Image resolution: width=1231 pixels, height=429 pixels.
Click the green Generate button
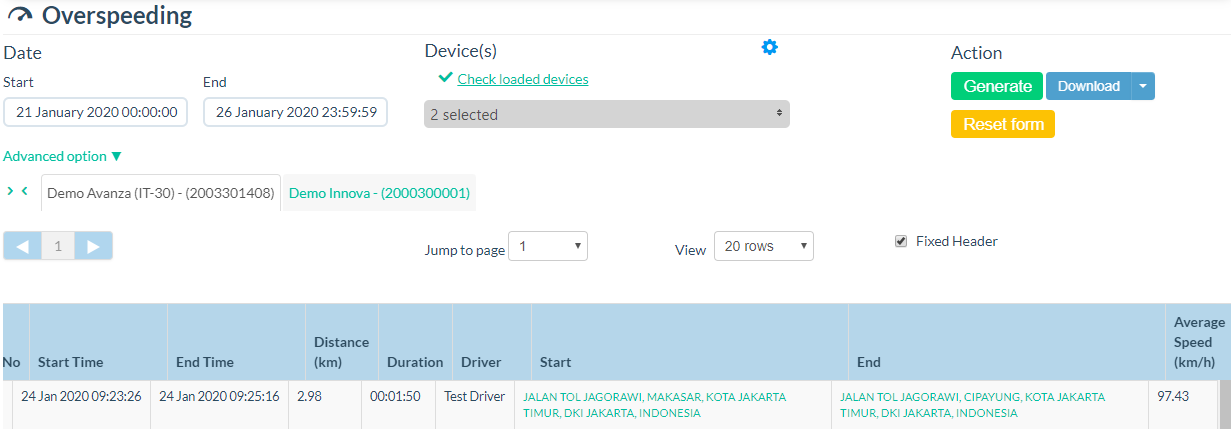point(996,86)
